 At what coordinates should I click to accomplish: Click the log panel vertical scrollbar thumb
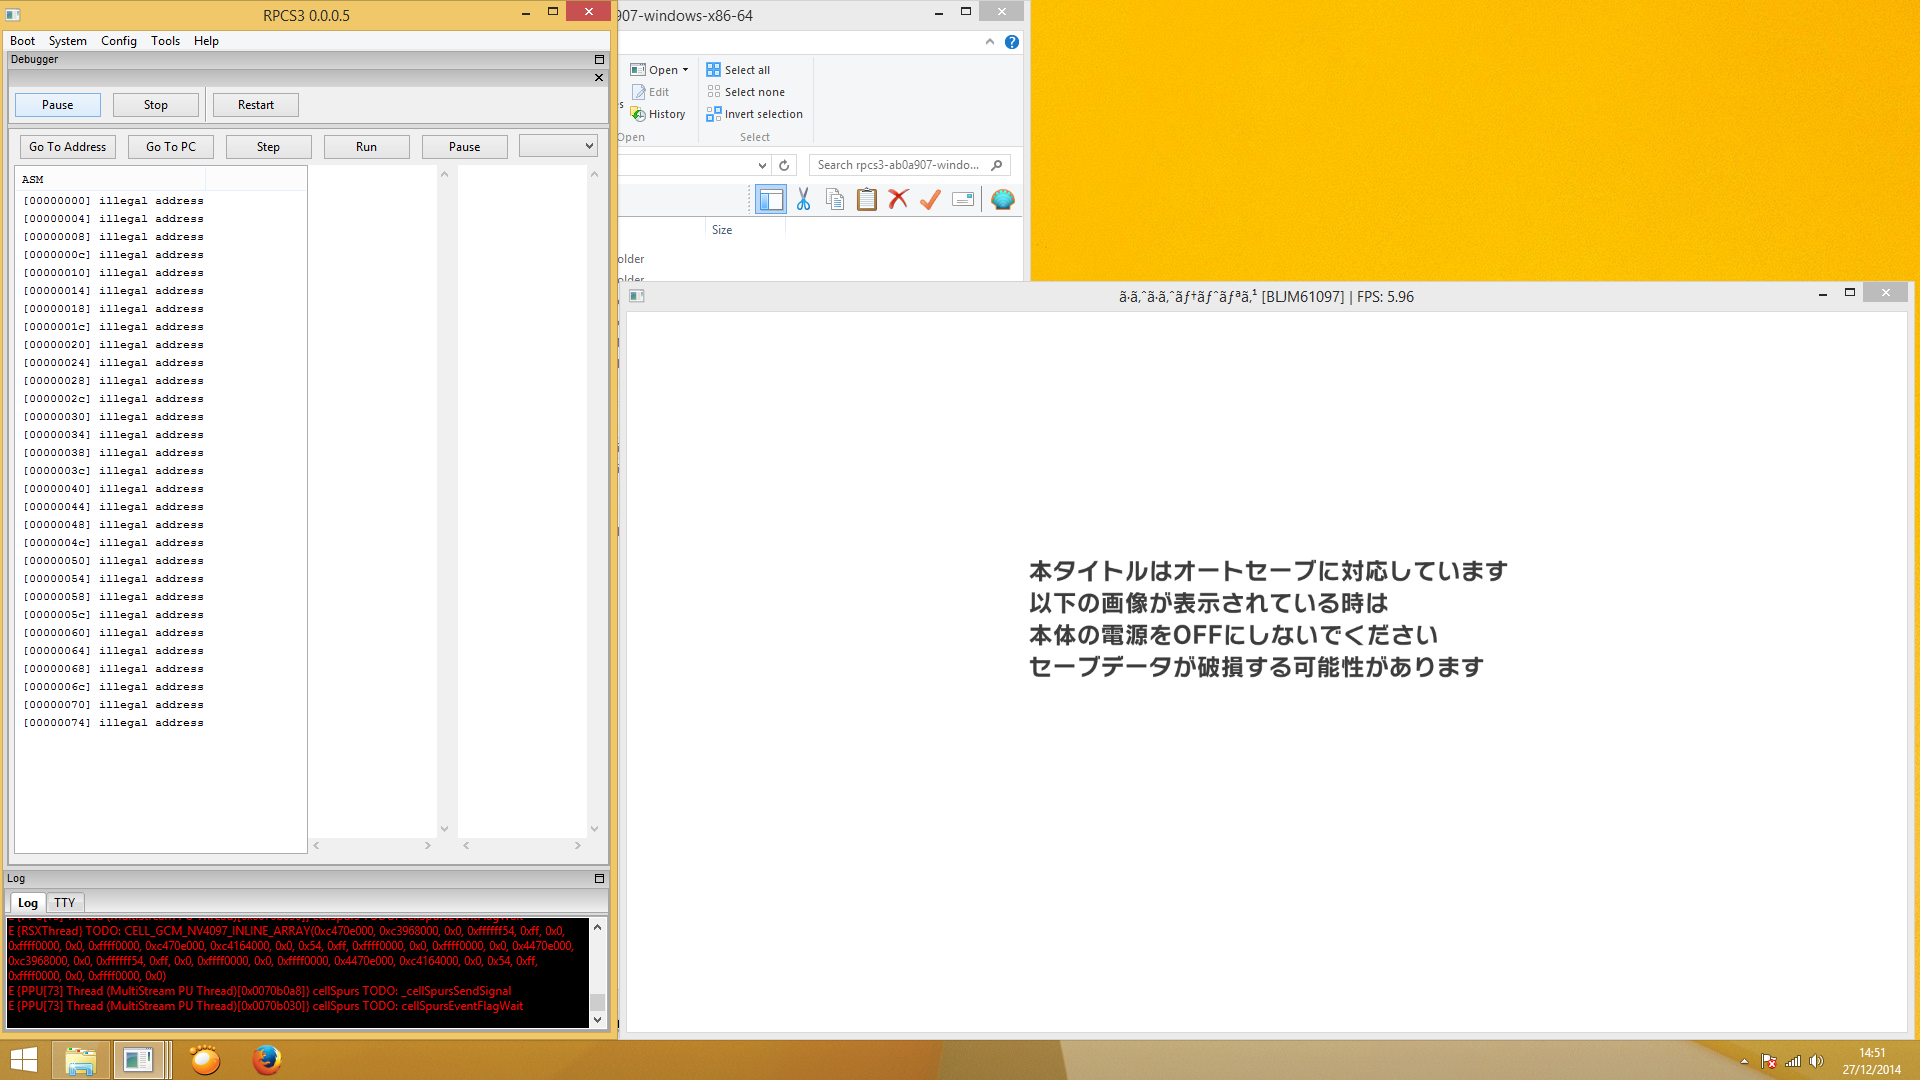coord(597,1001)
